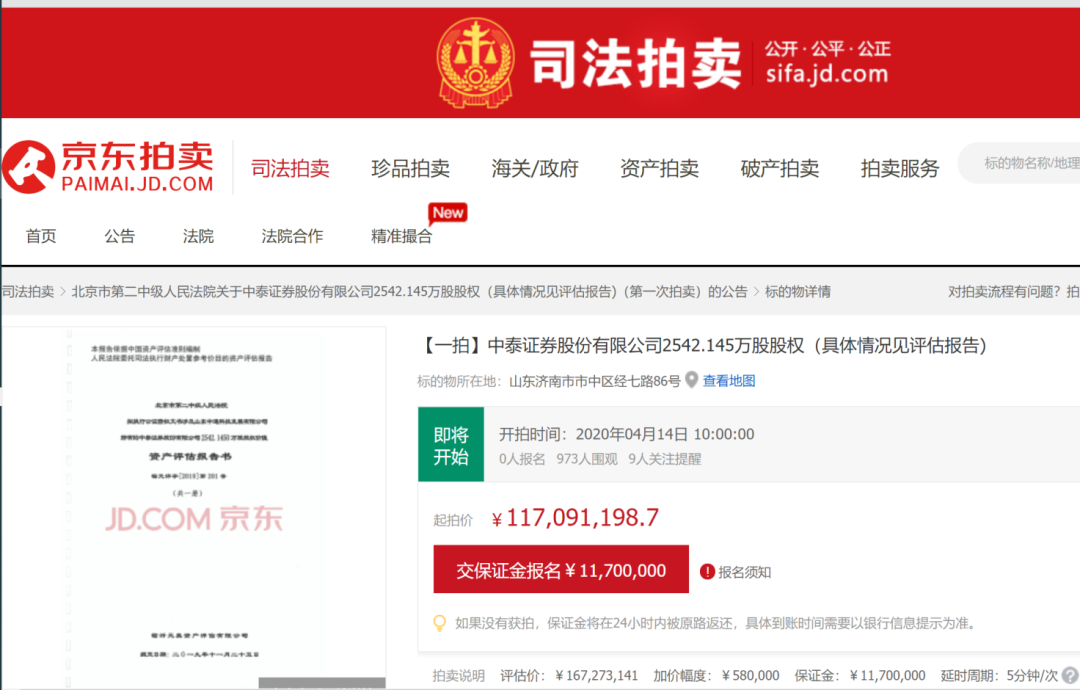Click the 标的物详情 breadcrumb
This screenshot has height=690, width=1080.
pyautogui.click(x=798, y=291)
